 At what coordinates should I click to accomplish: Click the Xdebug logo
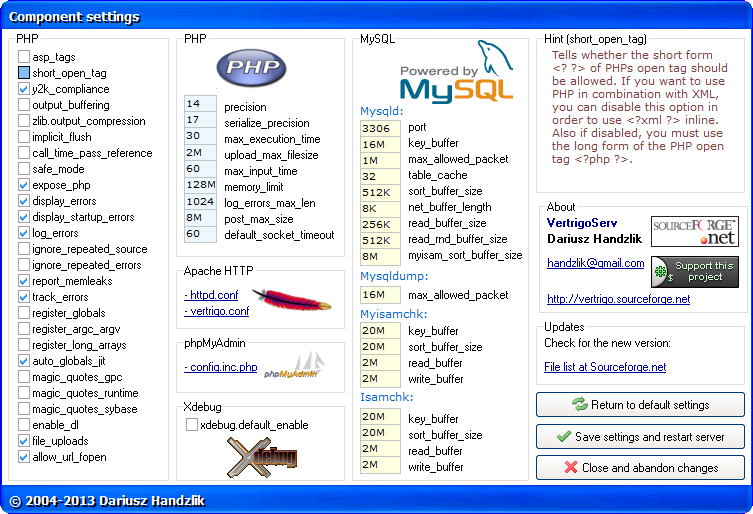pos(262,457)
